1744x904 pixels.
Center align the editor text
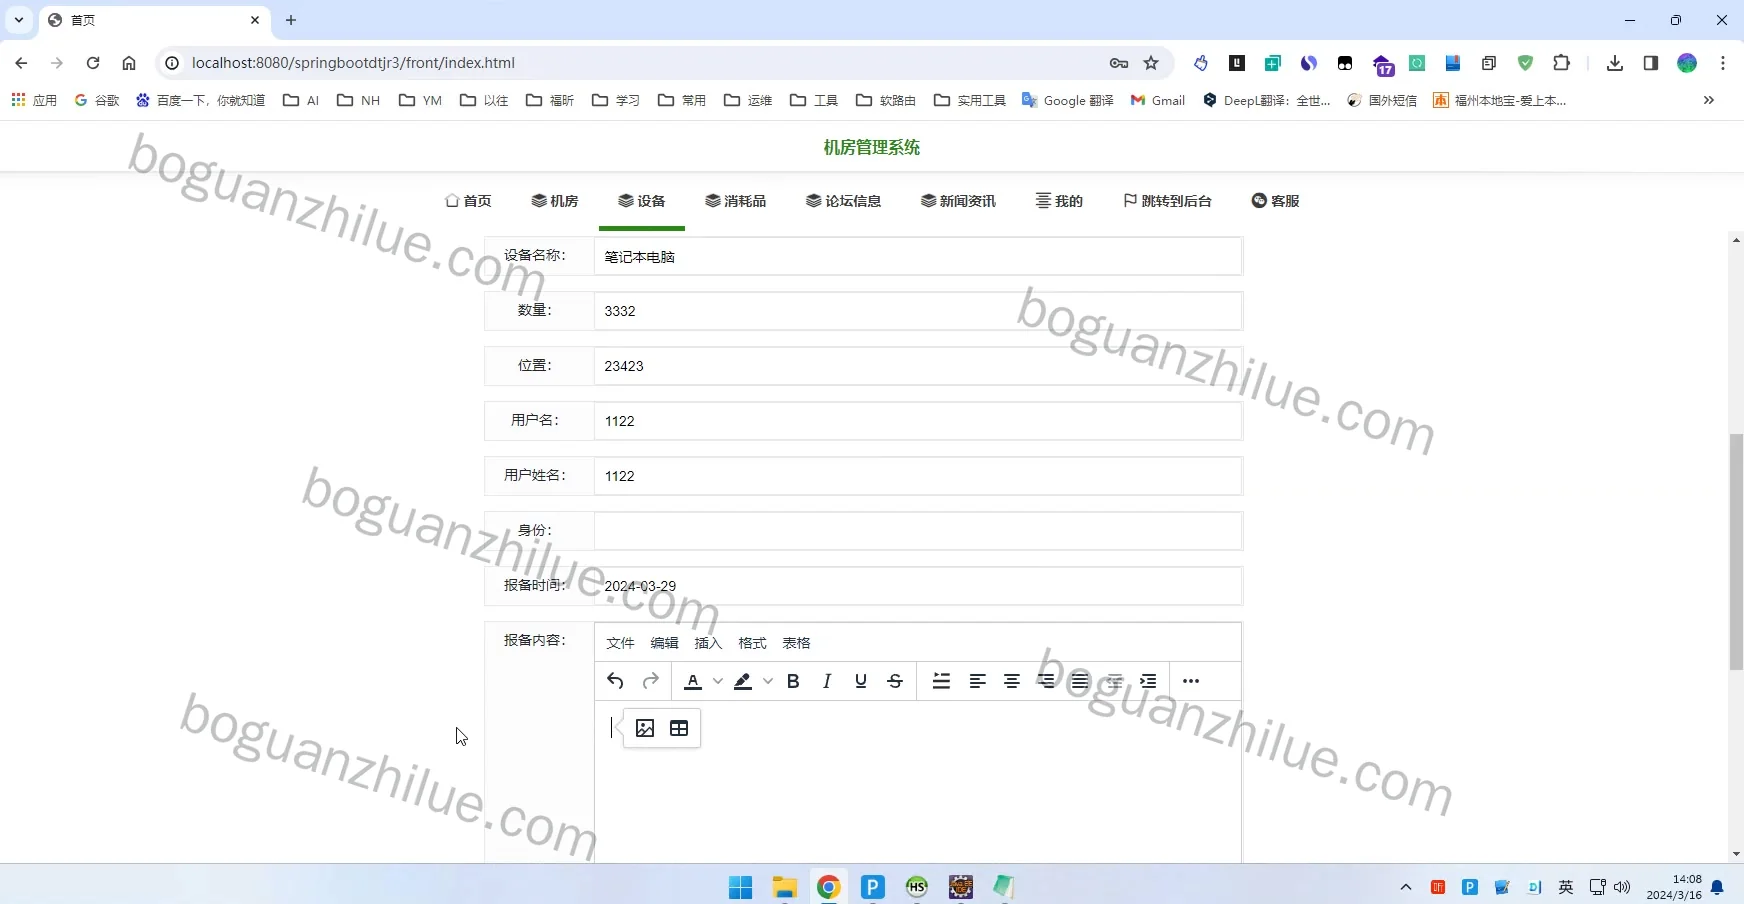pyautogui.click(x=1012, y=681)
